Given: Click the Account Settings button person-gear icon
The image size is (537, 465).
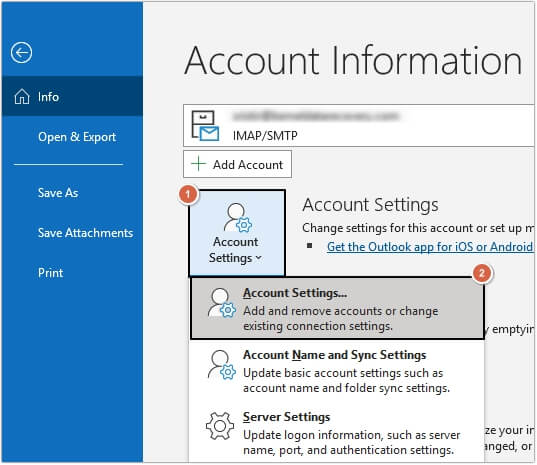Looking at the screenshot, I should point(237,217).
